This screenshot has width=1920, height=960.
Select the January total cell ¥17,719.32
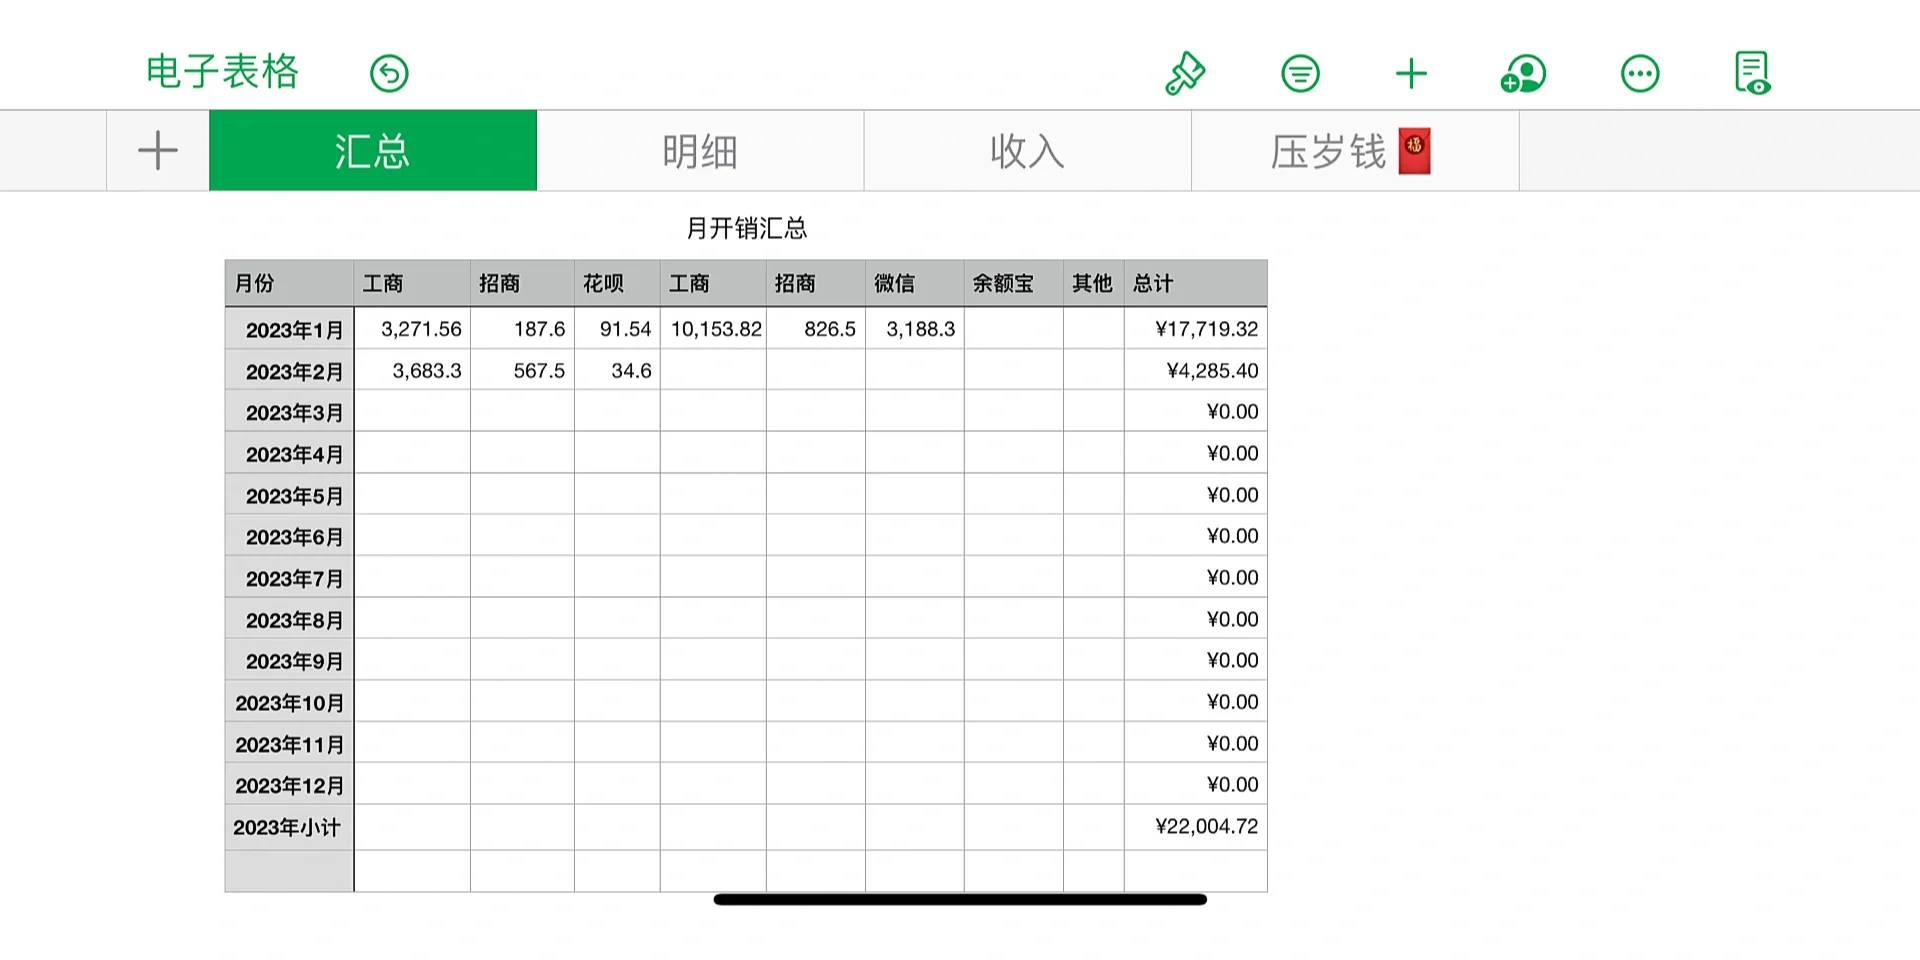(1196, 329)
